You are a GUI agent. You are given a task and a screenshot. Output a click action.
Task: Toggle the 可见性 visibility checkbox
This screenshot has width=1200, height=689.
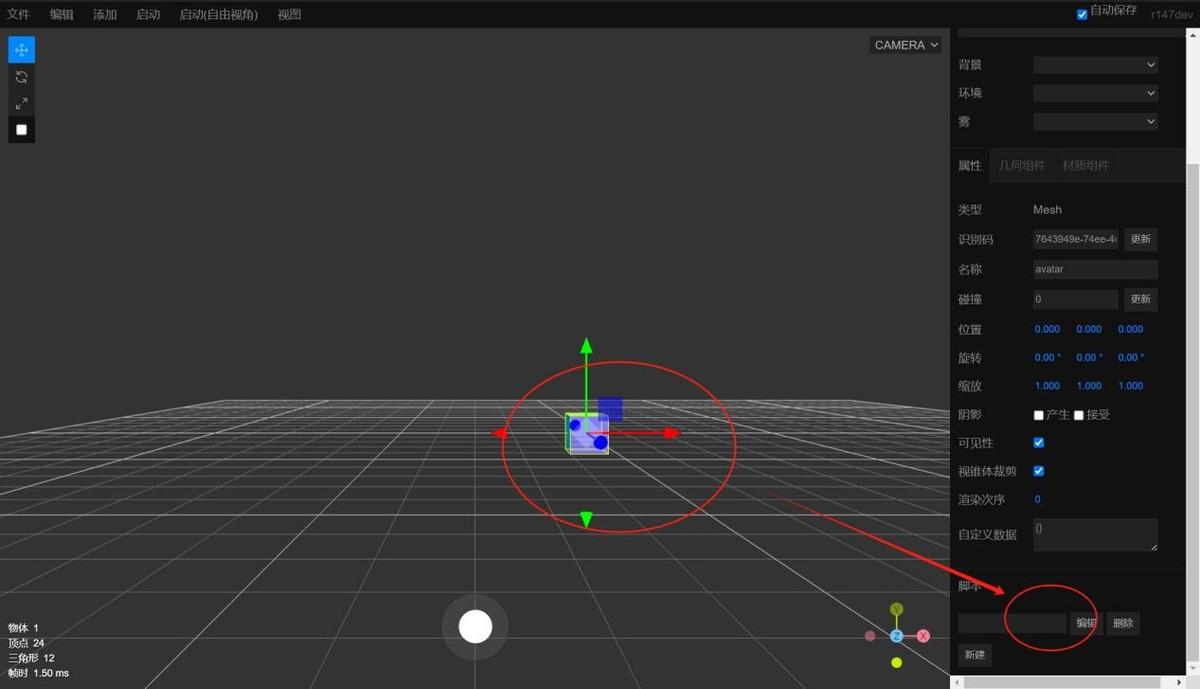(x=1039, y=442)
